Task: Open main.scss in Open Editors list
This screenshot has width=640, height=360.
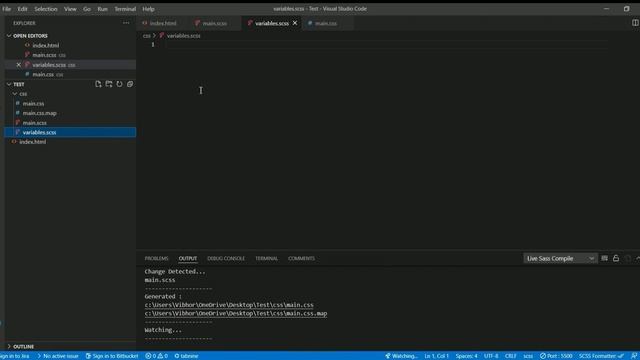Action: (x=70, y=55)
